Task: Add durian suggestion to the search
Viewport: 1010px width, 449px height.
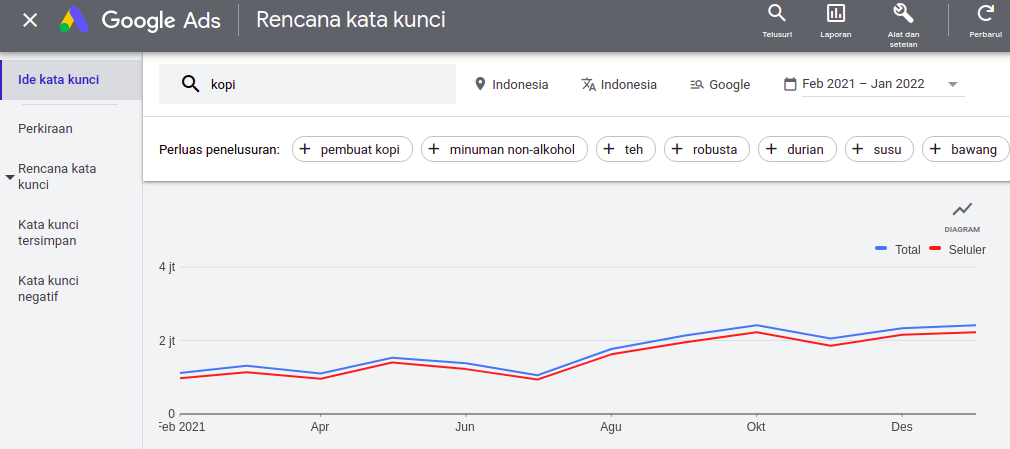Action: click(x=797, y=149)
